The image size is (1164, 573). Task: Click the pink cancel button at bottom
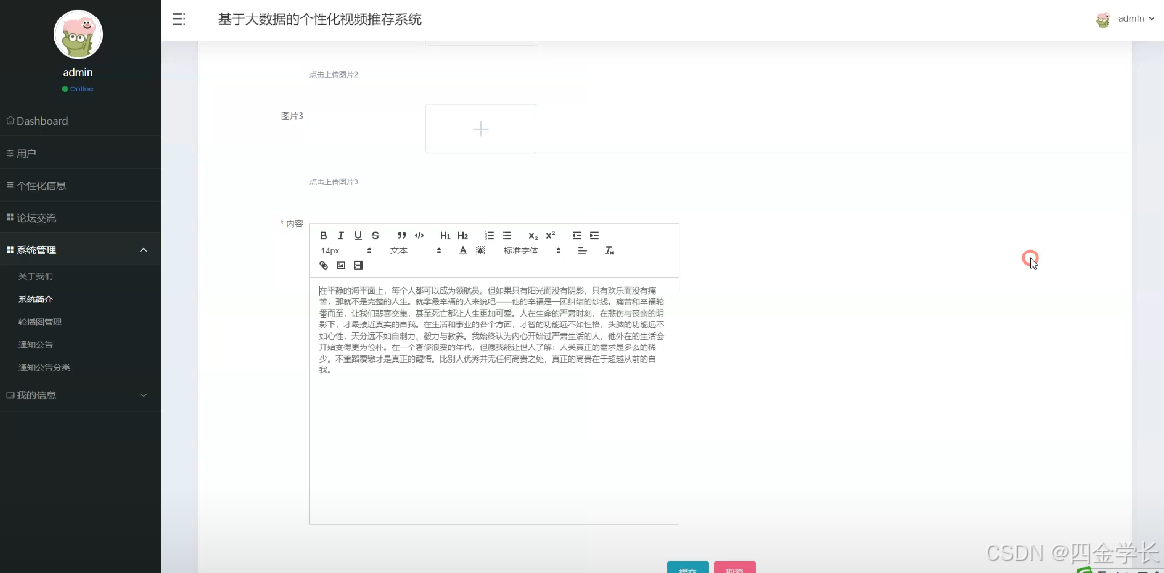(735, 567)
